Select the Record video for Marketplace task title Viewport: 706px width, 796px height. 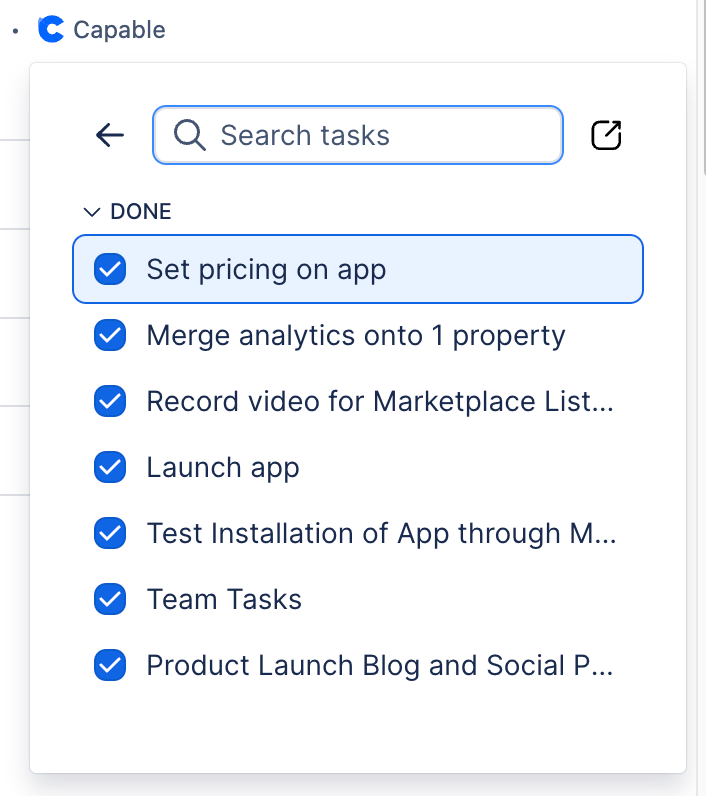point(380,401)
